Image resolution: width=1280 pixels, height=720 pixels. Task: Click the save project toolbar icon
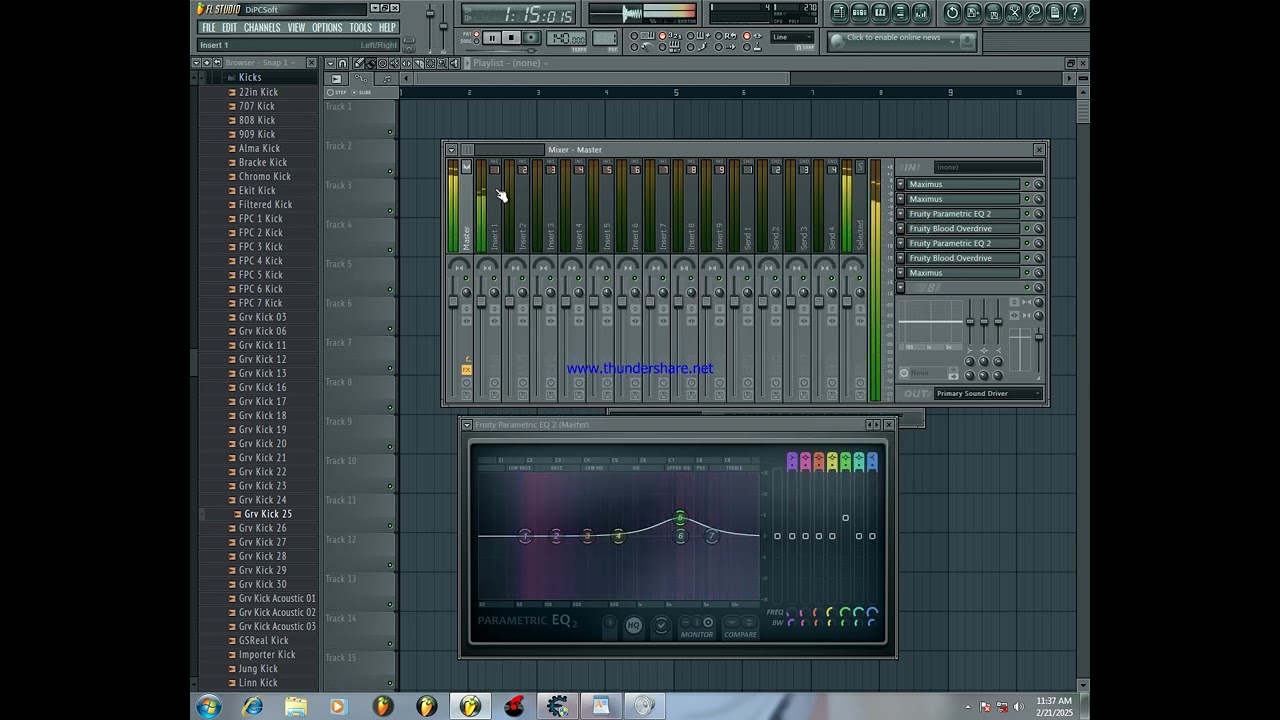tap(973, 12)
